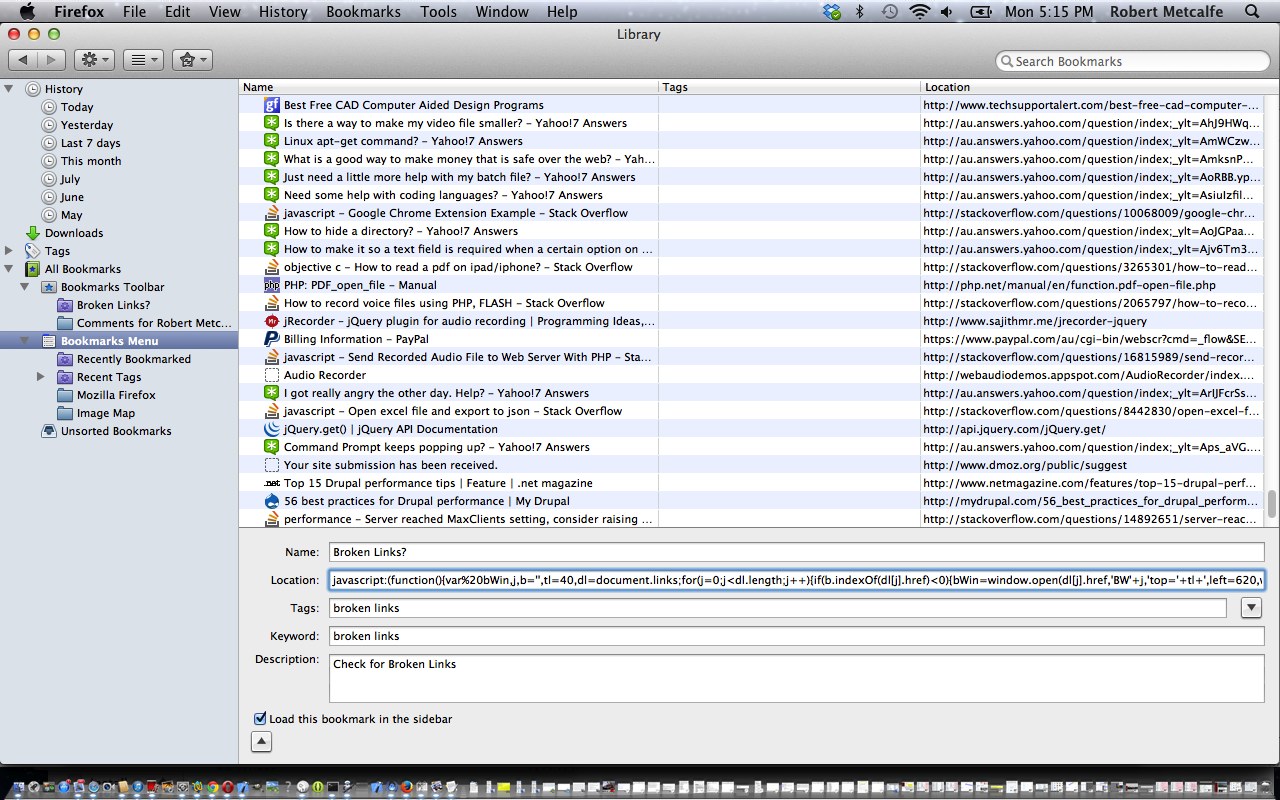This screenshot has width=1280, height=800.
Task: Open Downloads via green arrow icon
Action: point(33,233)
